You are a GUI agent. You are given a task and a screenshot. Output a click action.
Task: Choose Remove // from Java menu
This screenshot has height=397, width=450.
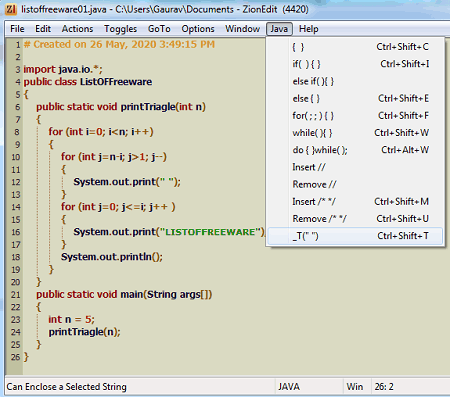tap(355, 184)
